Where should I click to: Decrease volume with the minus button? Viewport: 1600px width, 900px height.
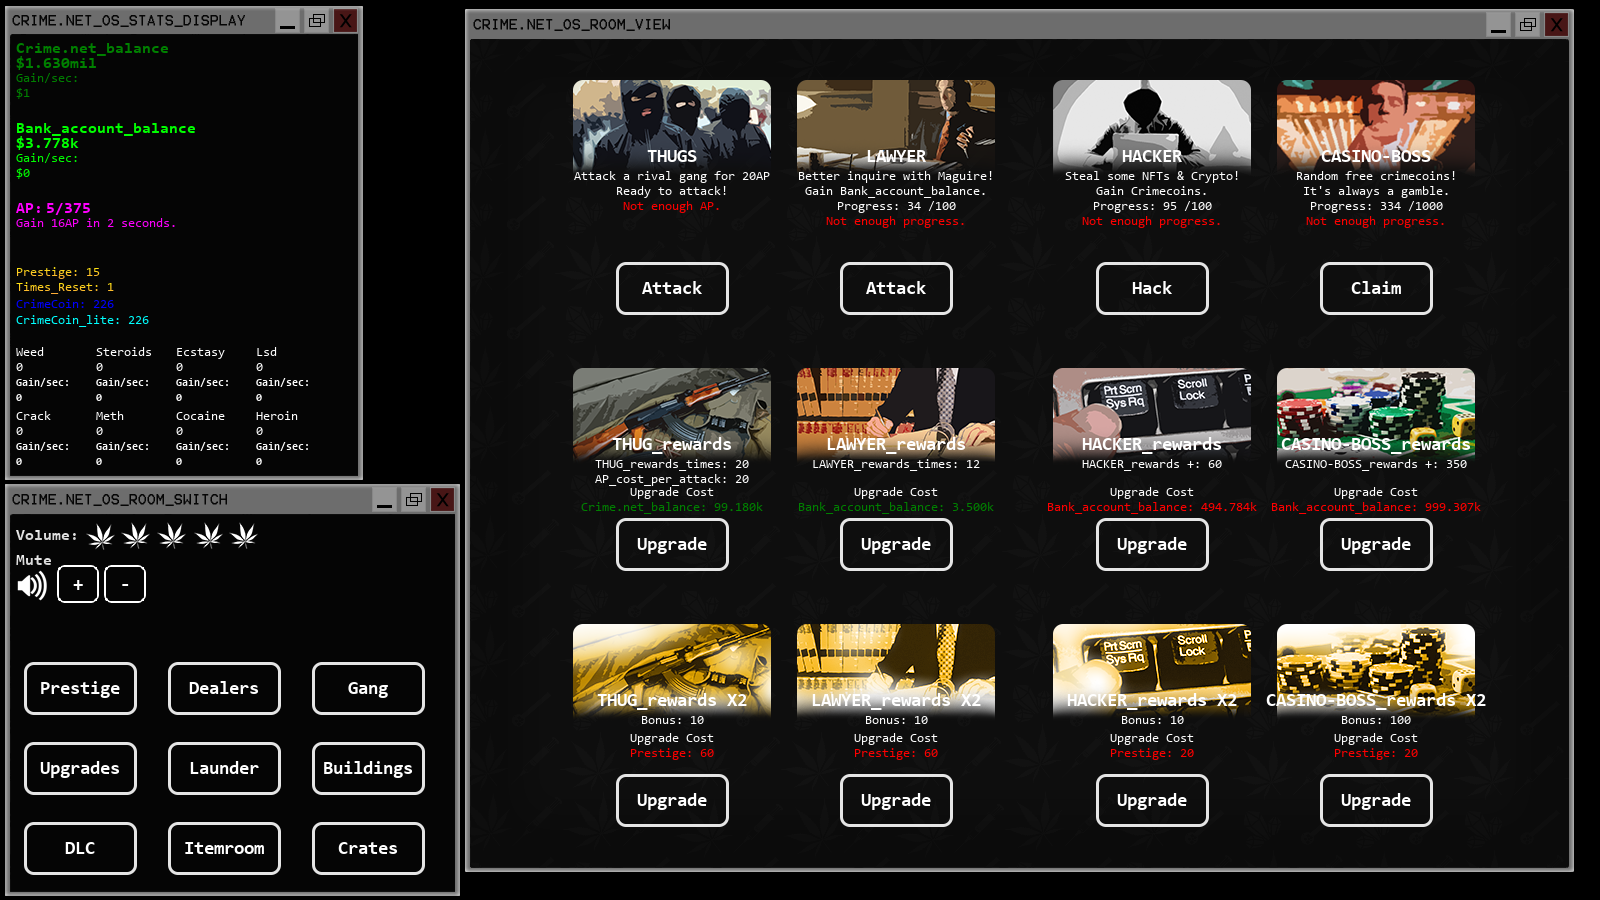pyautogui.click(x=125, y=584)
